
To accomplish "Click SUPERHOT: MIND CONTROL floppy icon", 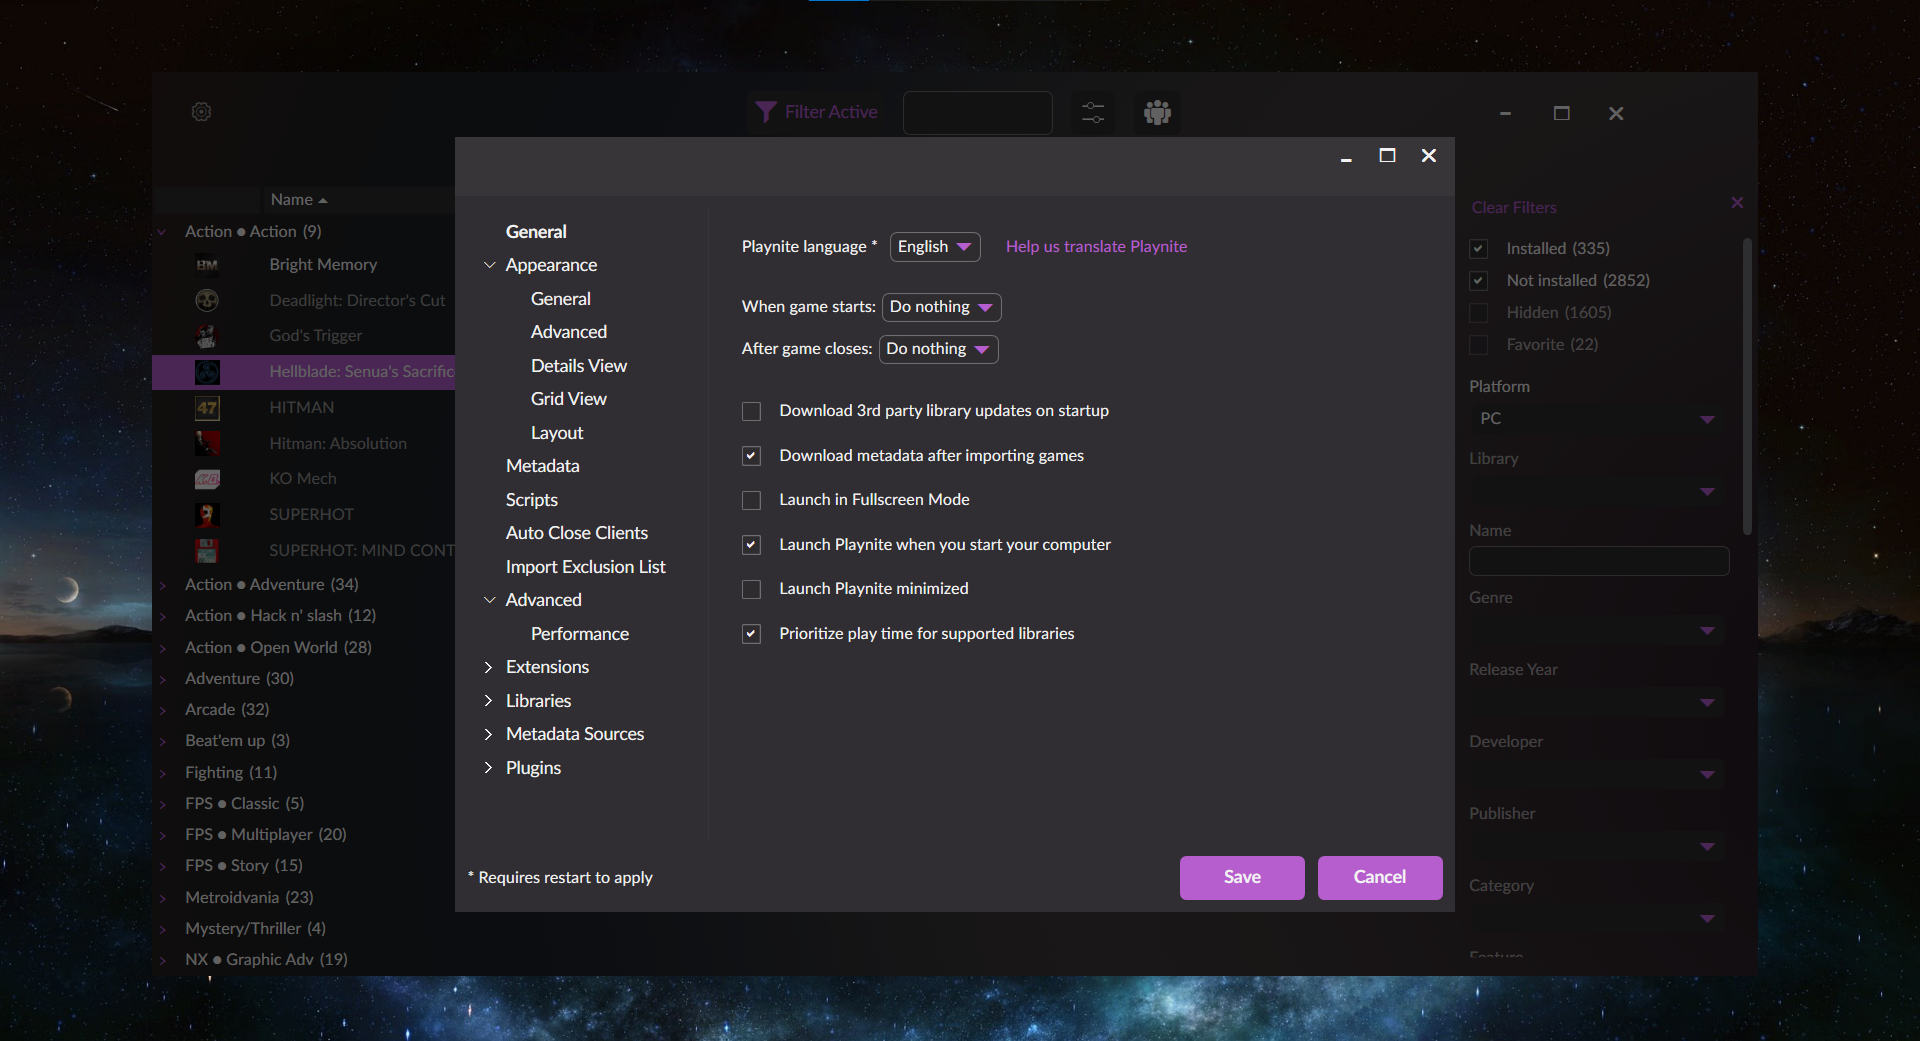I will [x=207, y=550].
